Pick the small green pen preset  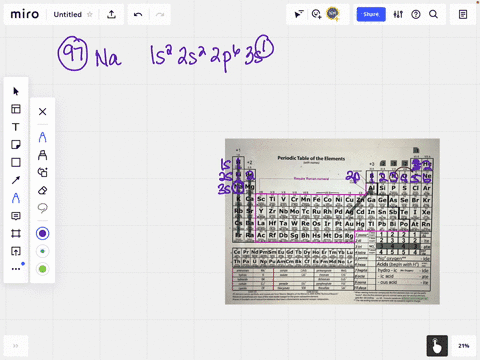42,251
